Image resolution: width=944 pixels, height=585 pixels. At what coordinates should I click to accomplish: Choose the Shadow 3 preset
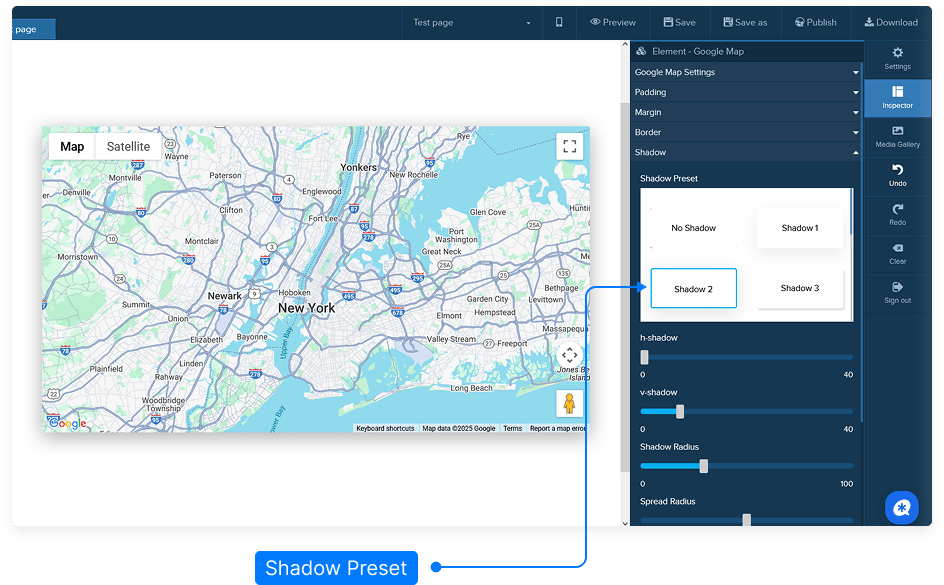799,288
